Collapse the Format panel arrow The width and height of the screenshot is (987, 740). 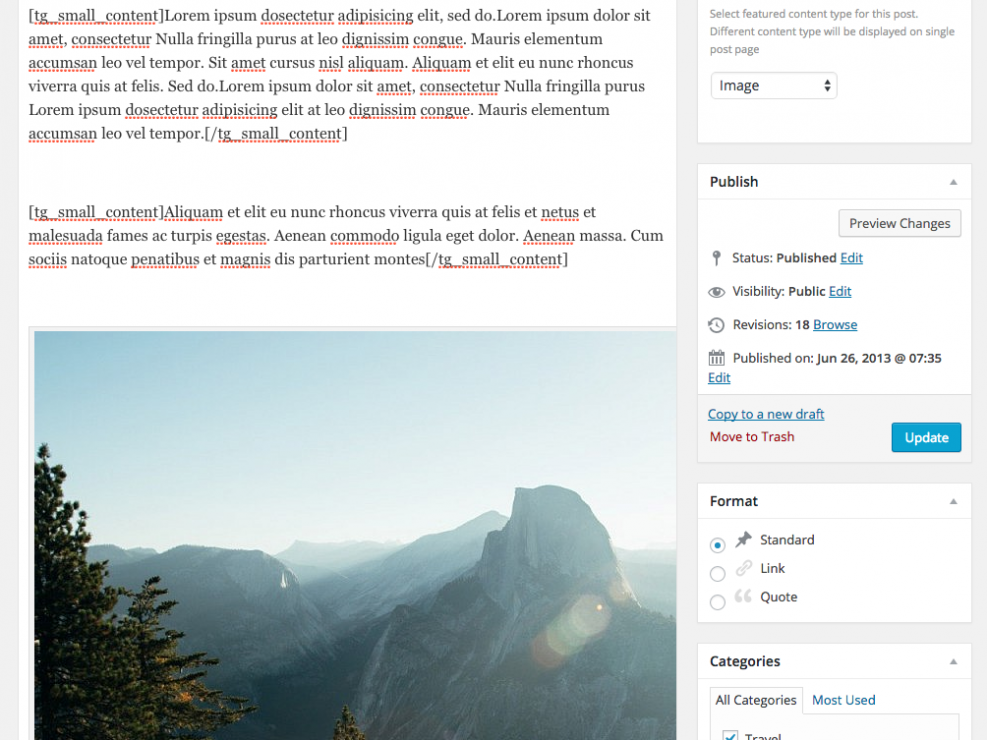[x=953, y=502]
